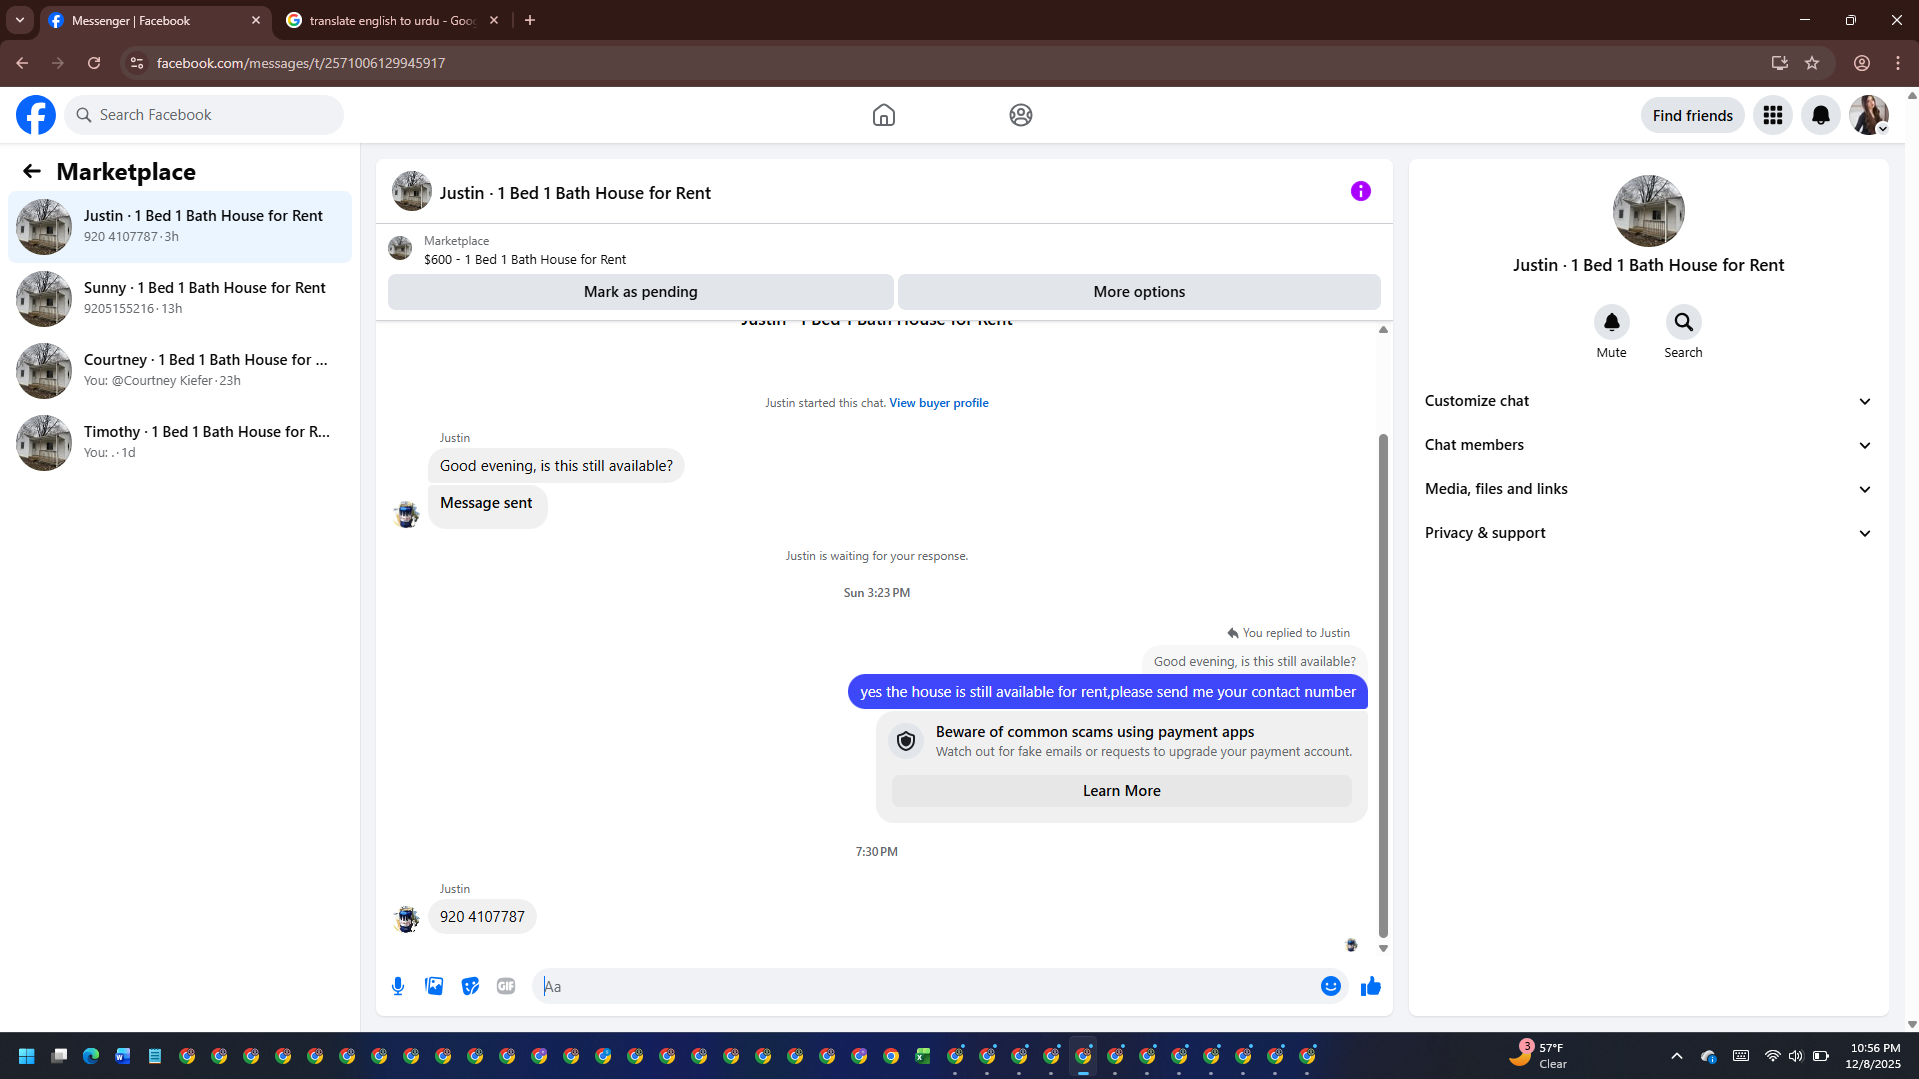Viewport: 1919px width, 1079px height.
Task: Open Excel from the taskbar
Action: tap(923, 1056)
